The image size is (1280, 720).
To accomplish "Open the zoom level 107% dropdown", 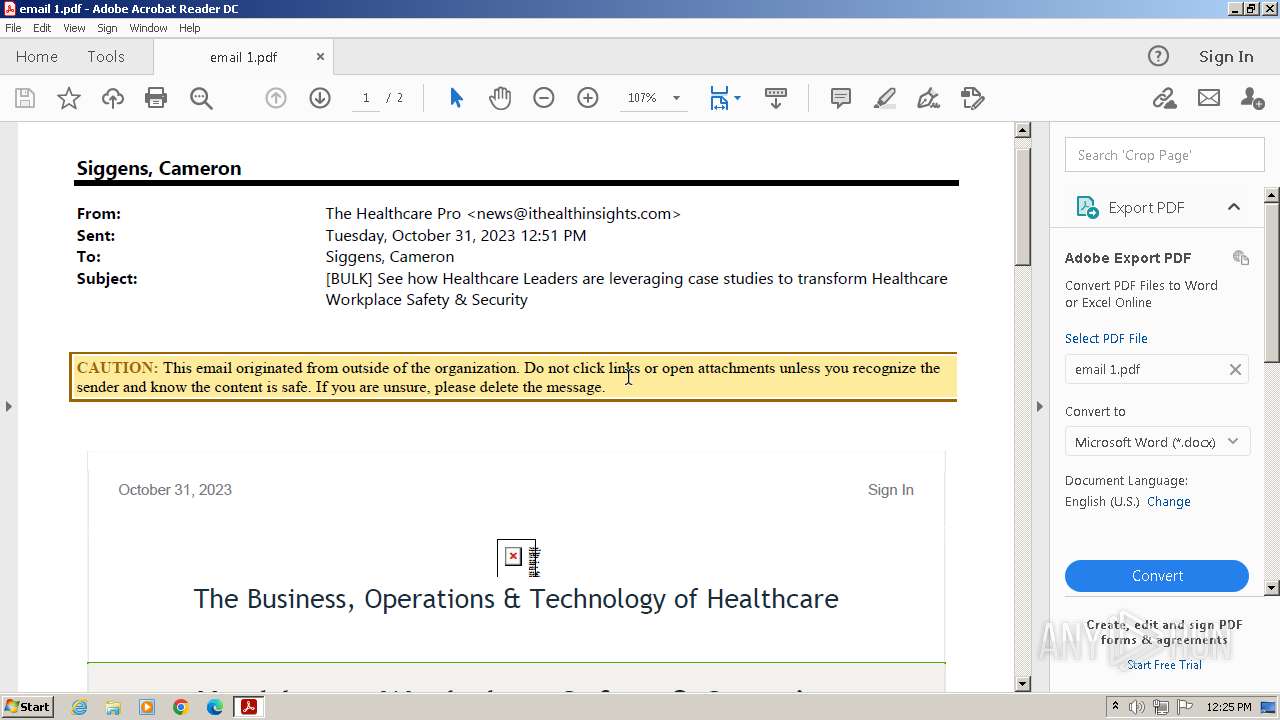I will (x=676, y=98).
